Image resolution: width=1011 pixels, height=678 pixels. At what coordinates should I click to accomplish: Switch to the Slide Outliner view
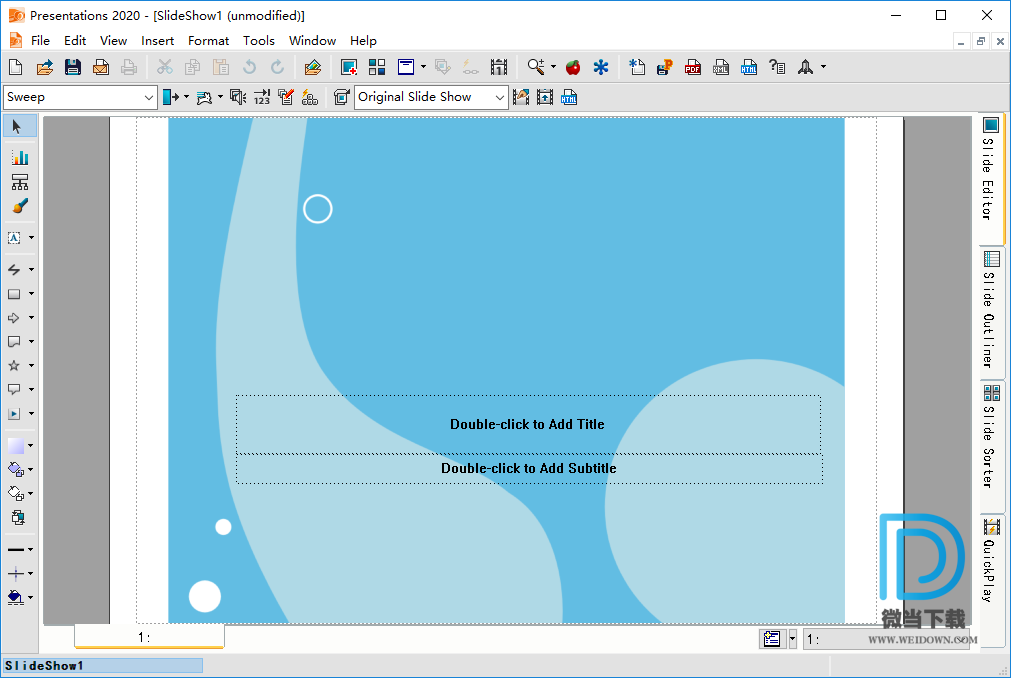point(990,308)
